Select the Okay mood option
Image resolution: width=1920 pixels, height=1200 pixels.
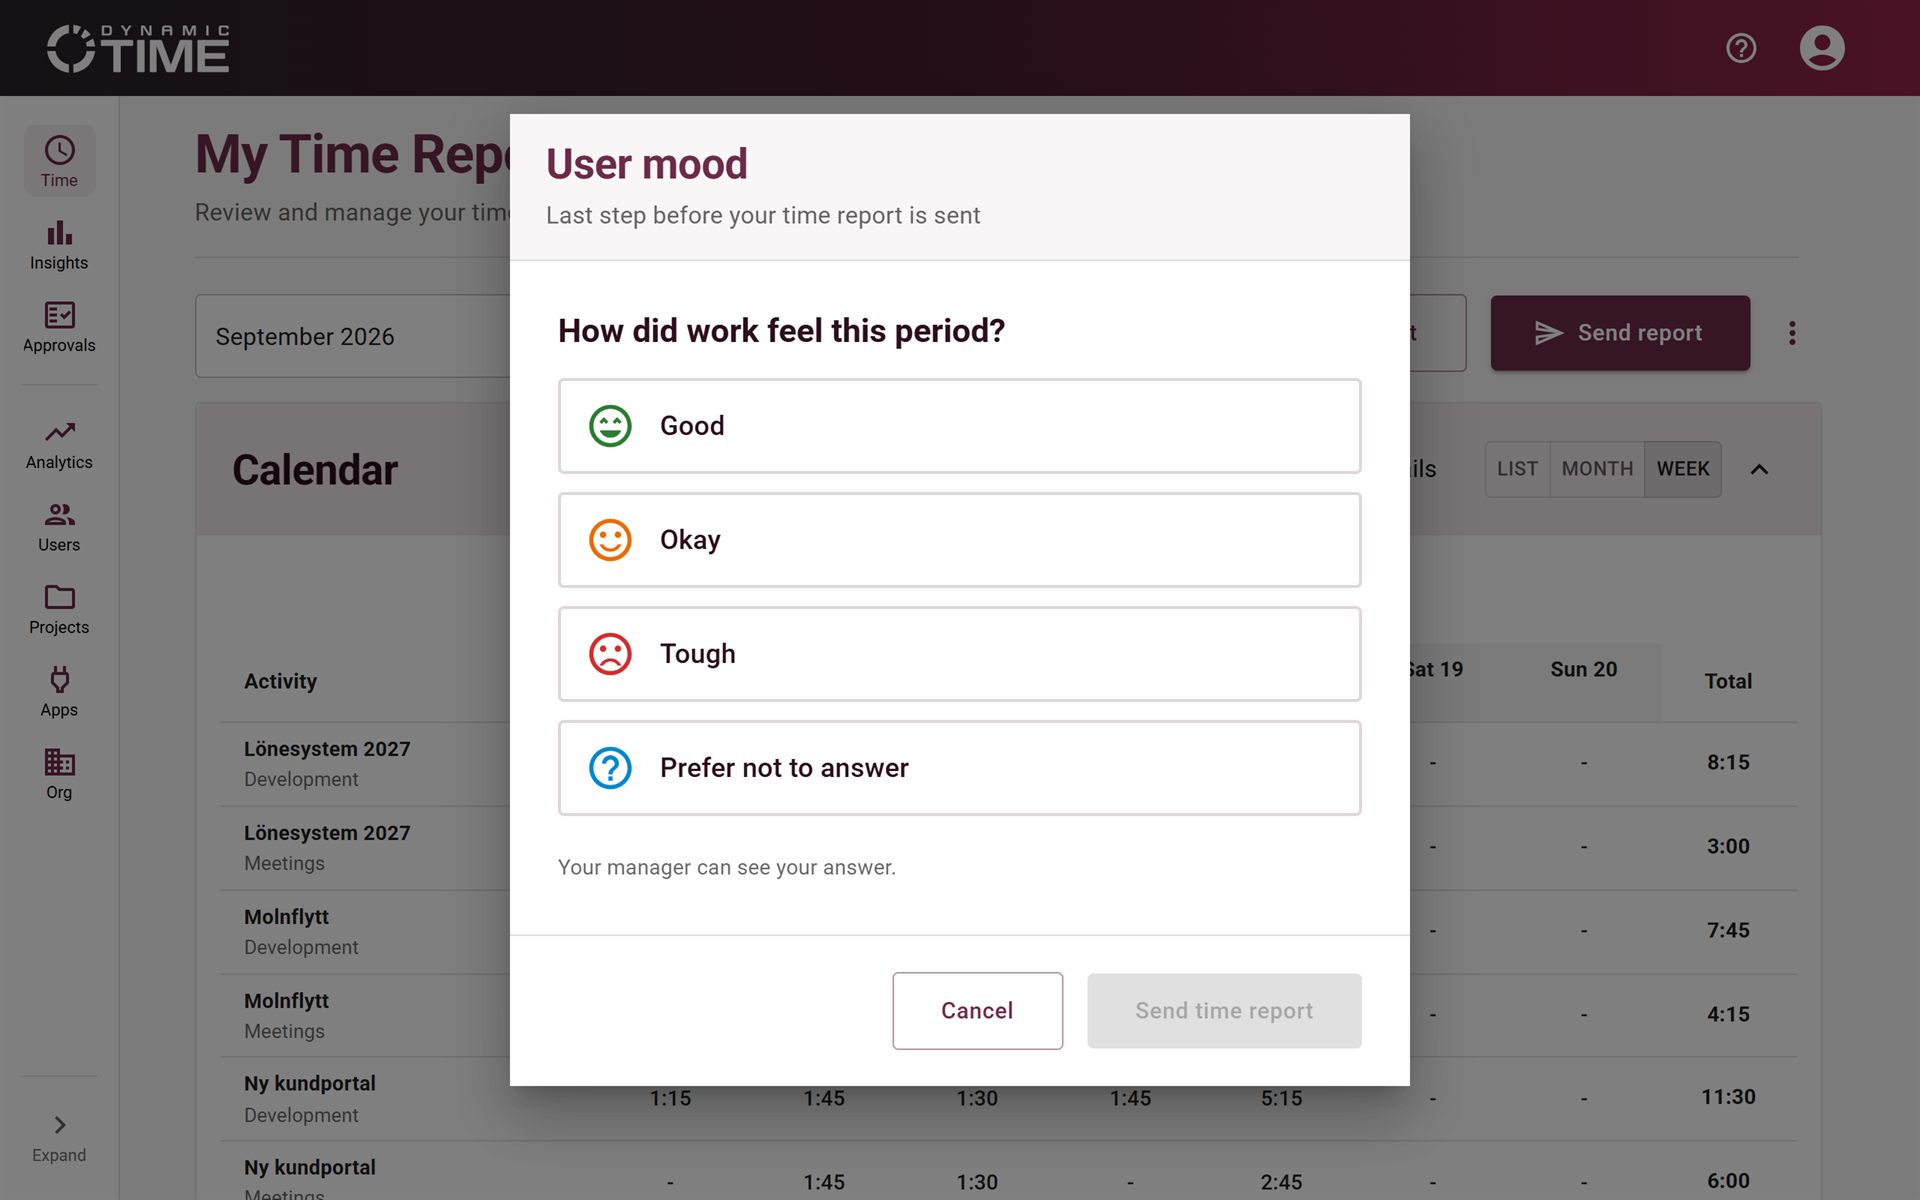(x=959, y=540)
